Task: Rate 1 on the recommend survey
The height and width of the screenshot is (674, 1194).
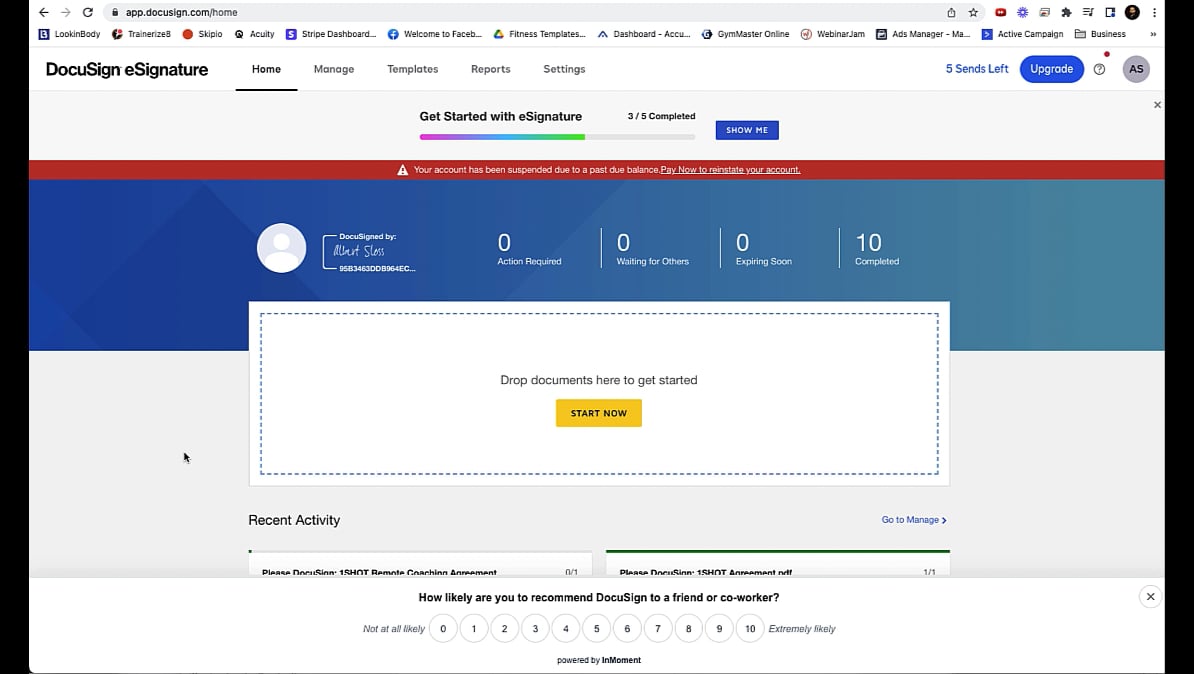Action: [474, 628]
